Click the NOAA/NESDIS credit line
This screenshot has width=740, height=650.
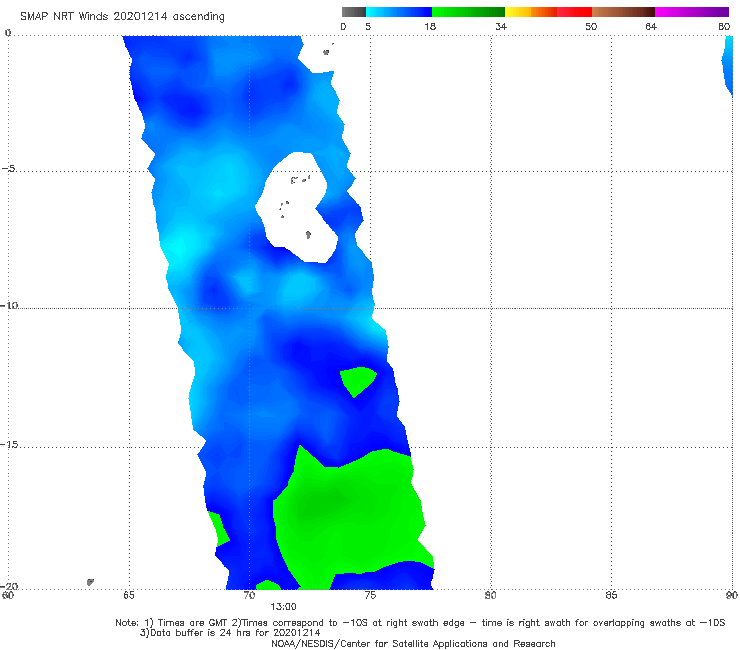coord(413,643)
